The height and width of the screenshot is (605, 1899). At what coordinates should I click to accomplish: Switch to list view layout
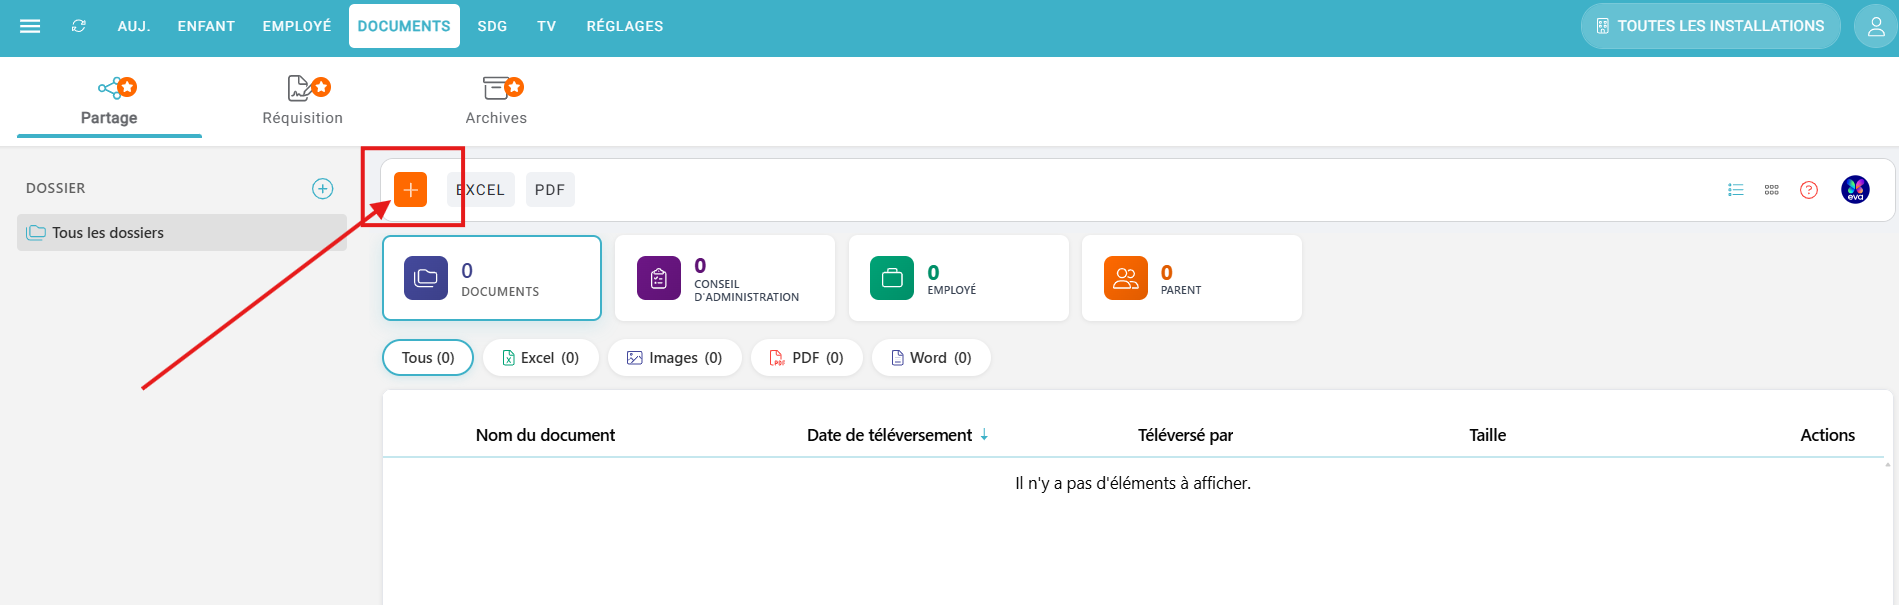[1735, 190]
